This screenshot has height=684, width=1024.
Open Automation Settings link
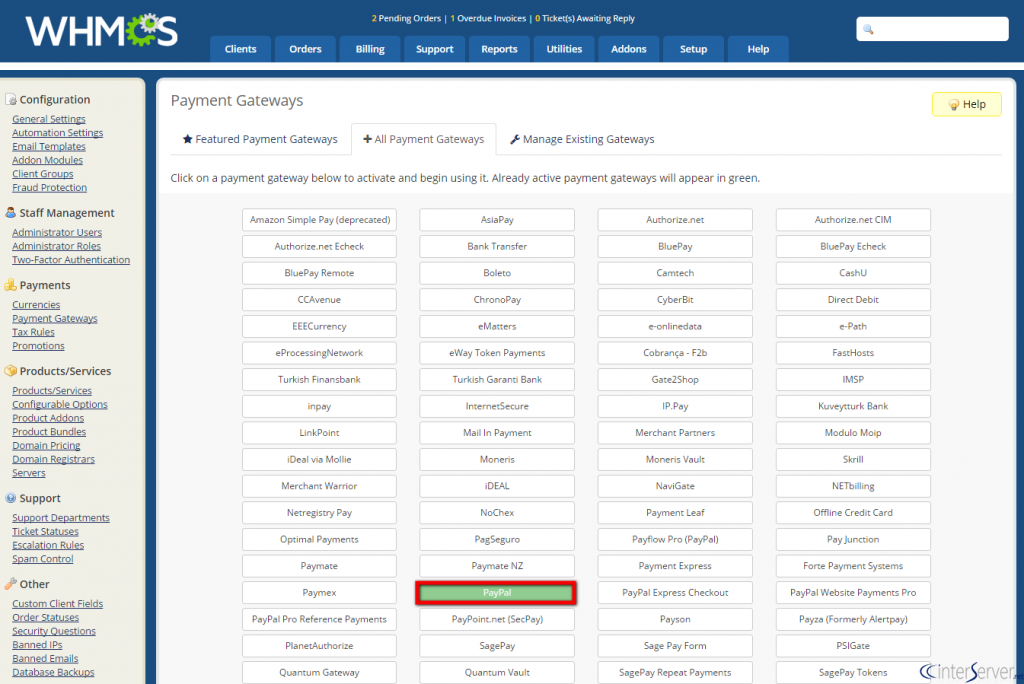pyautogui.click(x=57, y=133)
